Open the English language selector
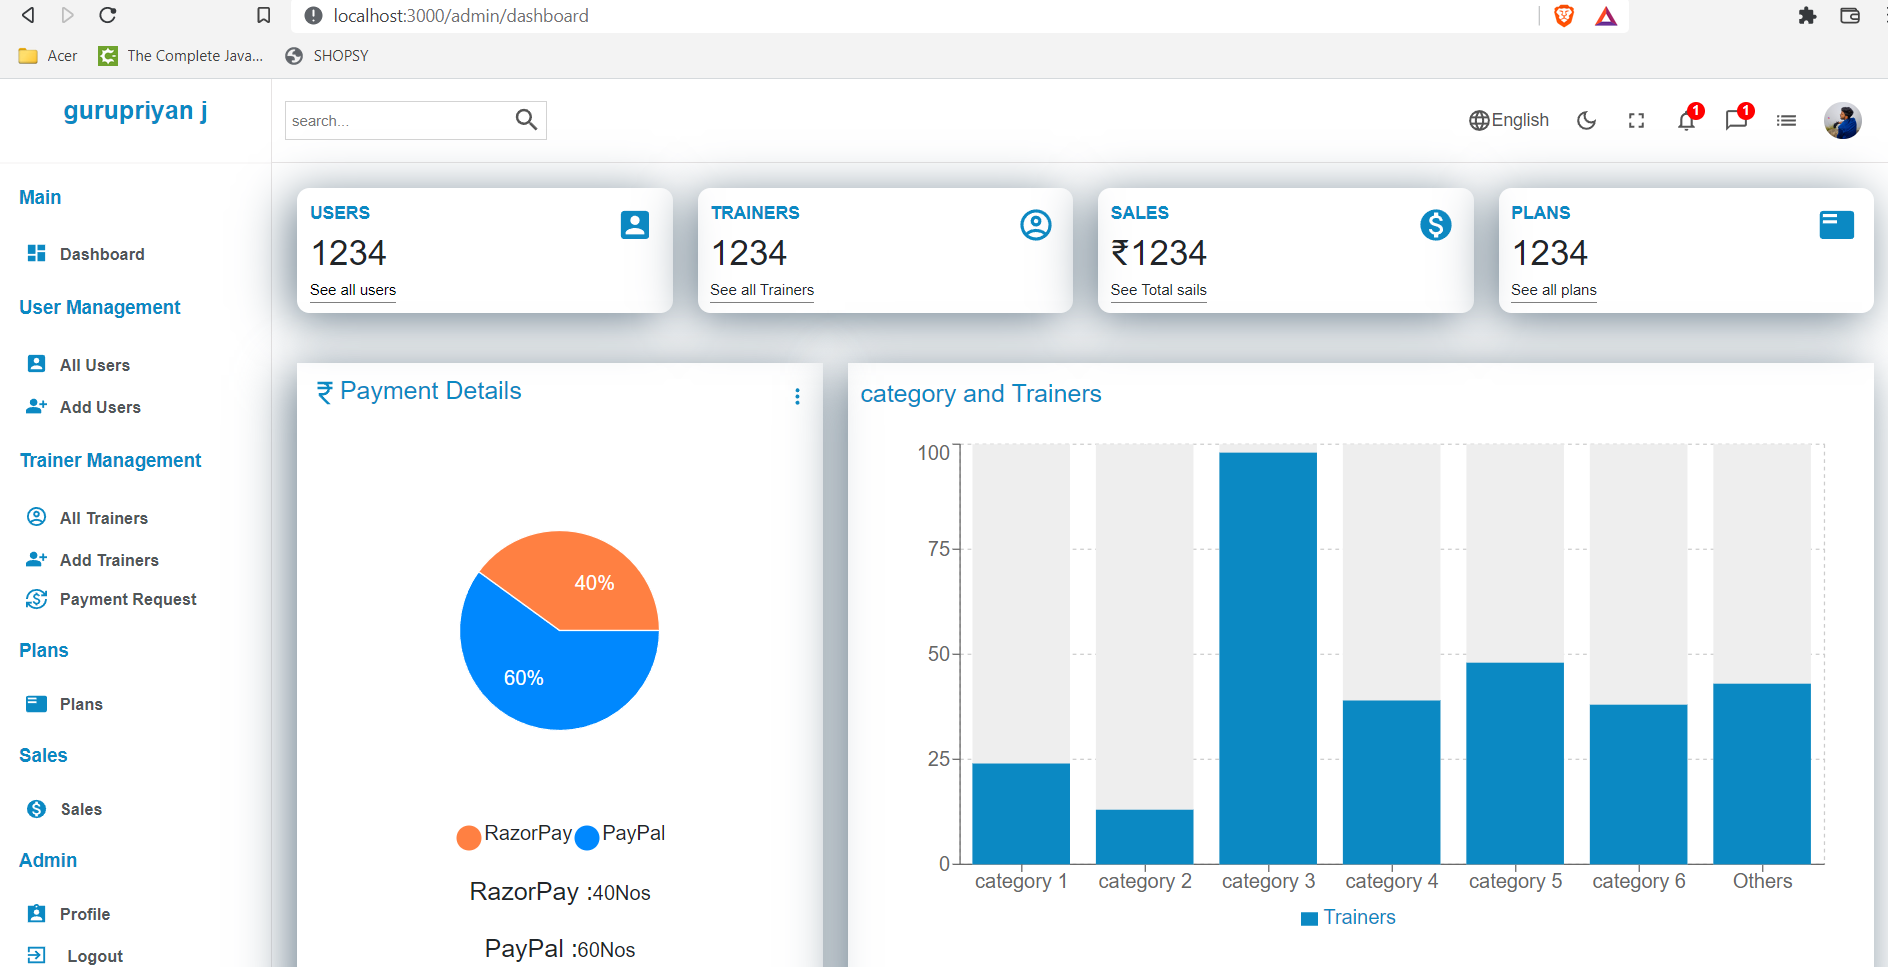This screenshot has width=1888, height=967. (x=1509, y=121)
